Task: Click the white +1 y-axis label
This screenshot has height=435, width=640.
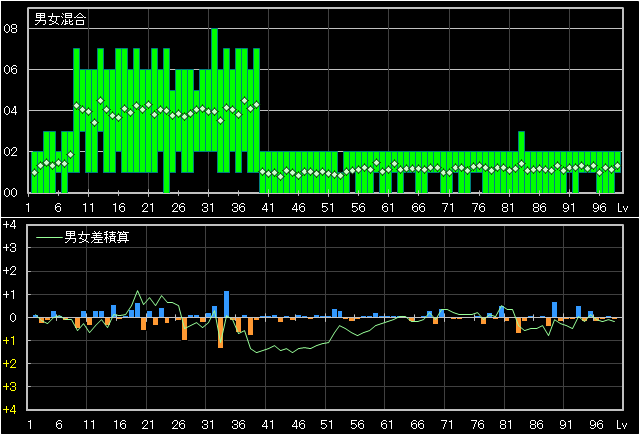Action: tap(9, 294)
